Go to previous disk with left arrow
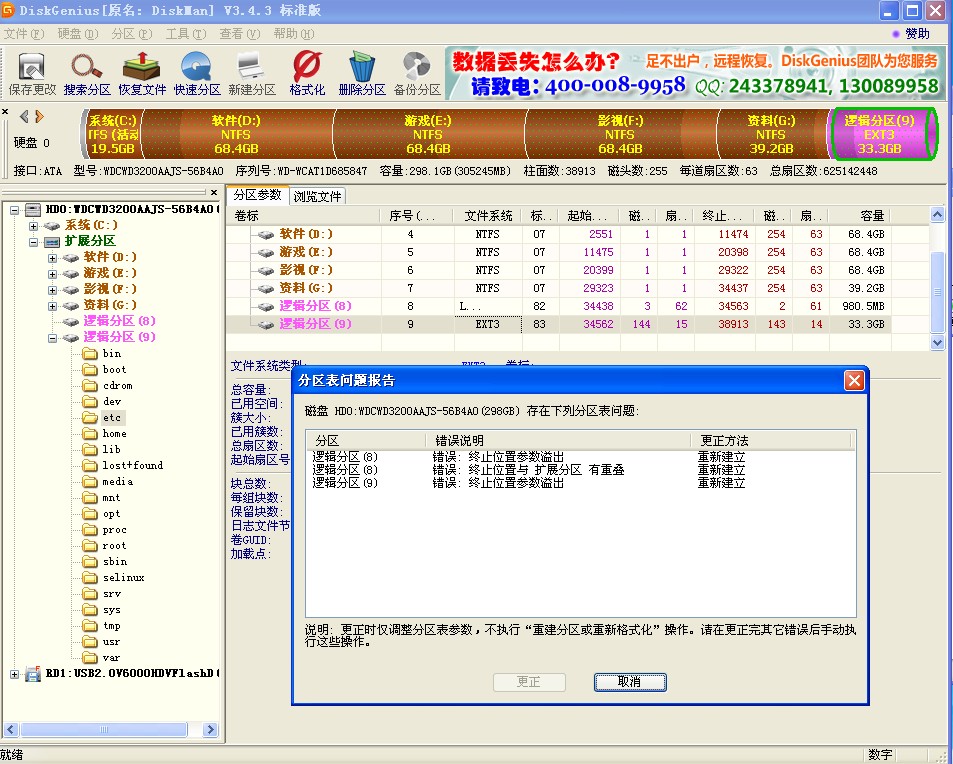This screenshot has width=953, height=764. [24, 116]
